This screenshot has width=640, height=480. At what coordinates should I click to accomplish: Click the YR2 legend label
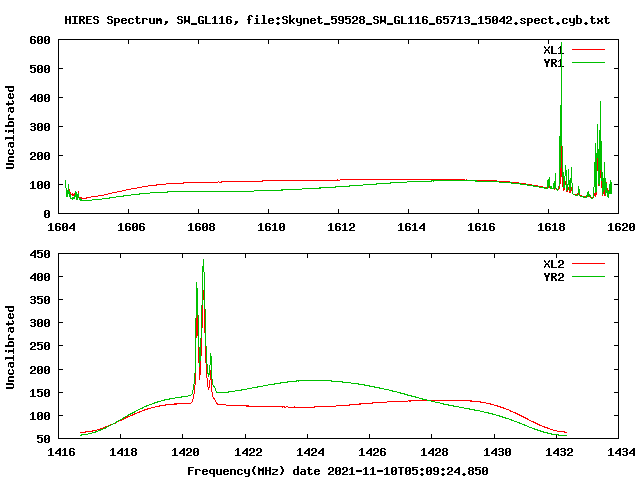coord(553,277)
